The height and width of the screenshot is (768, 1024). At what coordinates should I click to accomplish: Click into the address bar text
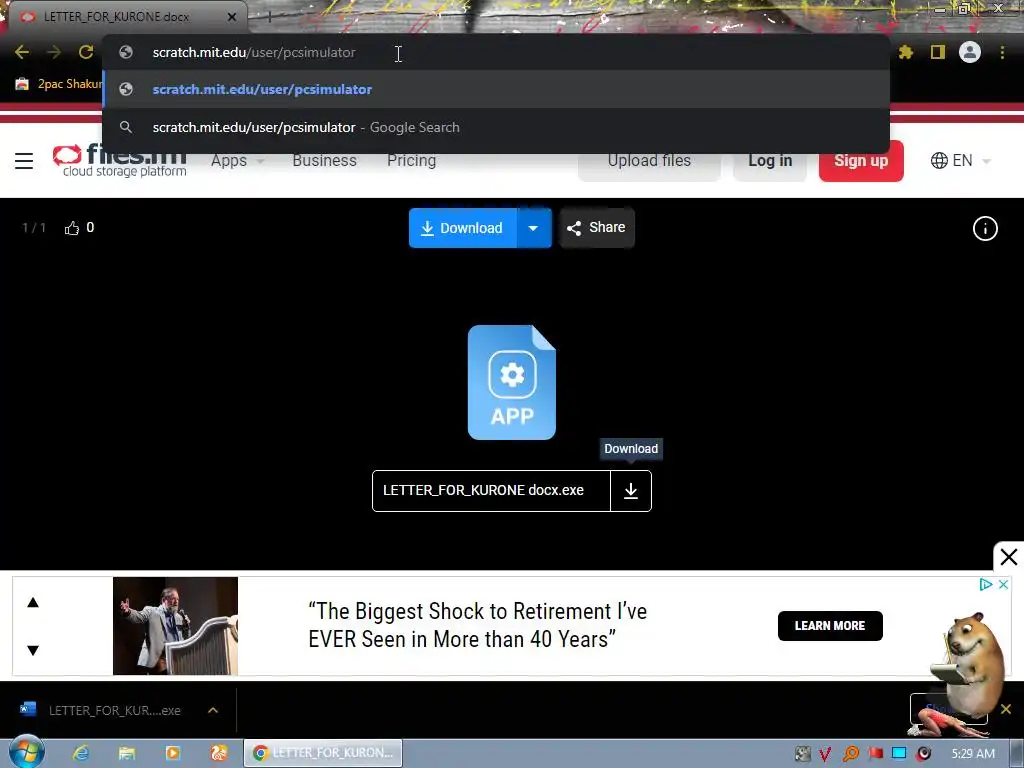click(254, 52)
